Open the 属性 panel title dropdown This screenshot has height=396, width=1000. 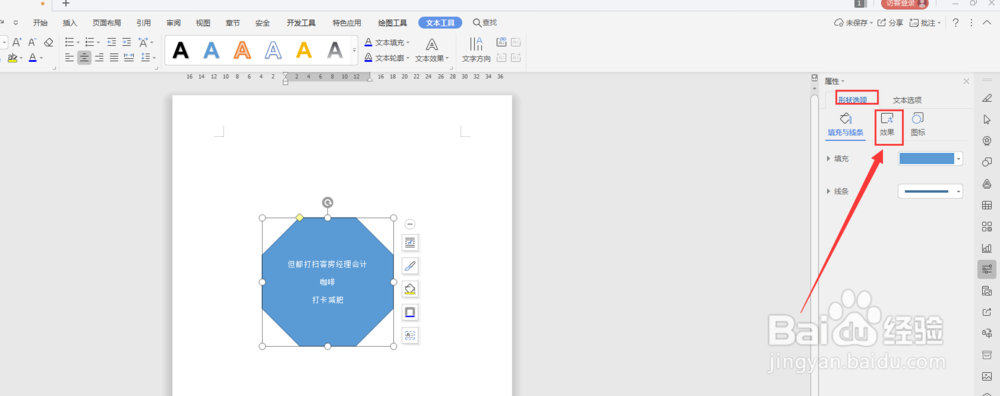point(834,82)
